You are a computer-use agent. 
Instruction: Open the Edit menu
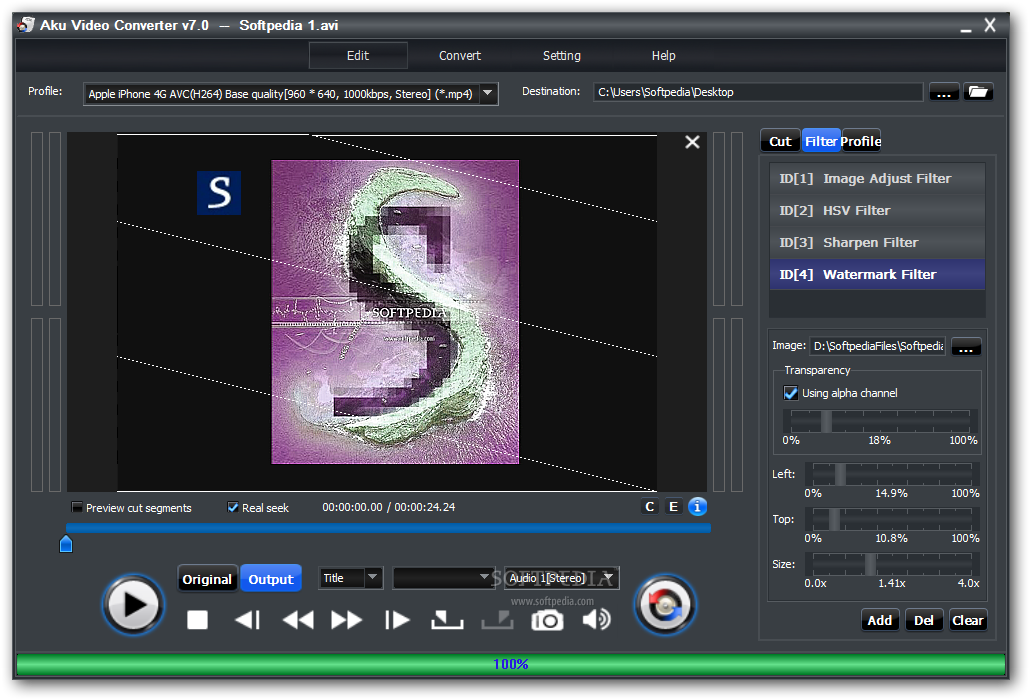358,56
